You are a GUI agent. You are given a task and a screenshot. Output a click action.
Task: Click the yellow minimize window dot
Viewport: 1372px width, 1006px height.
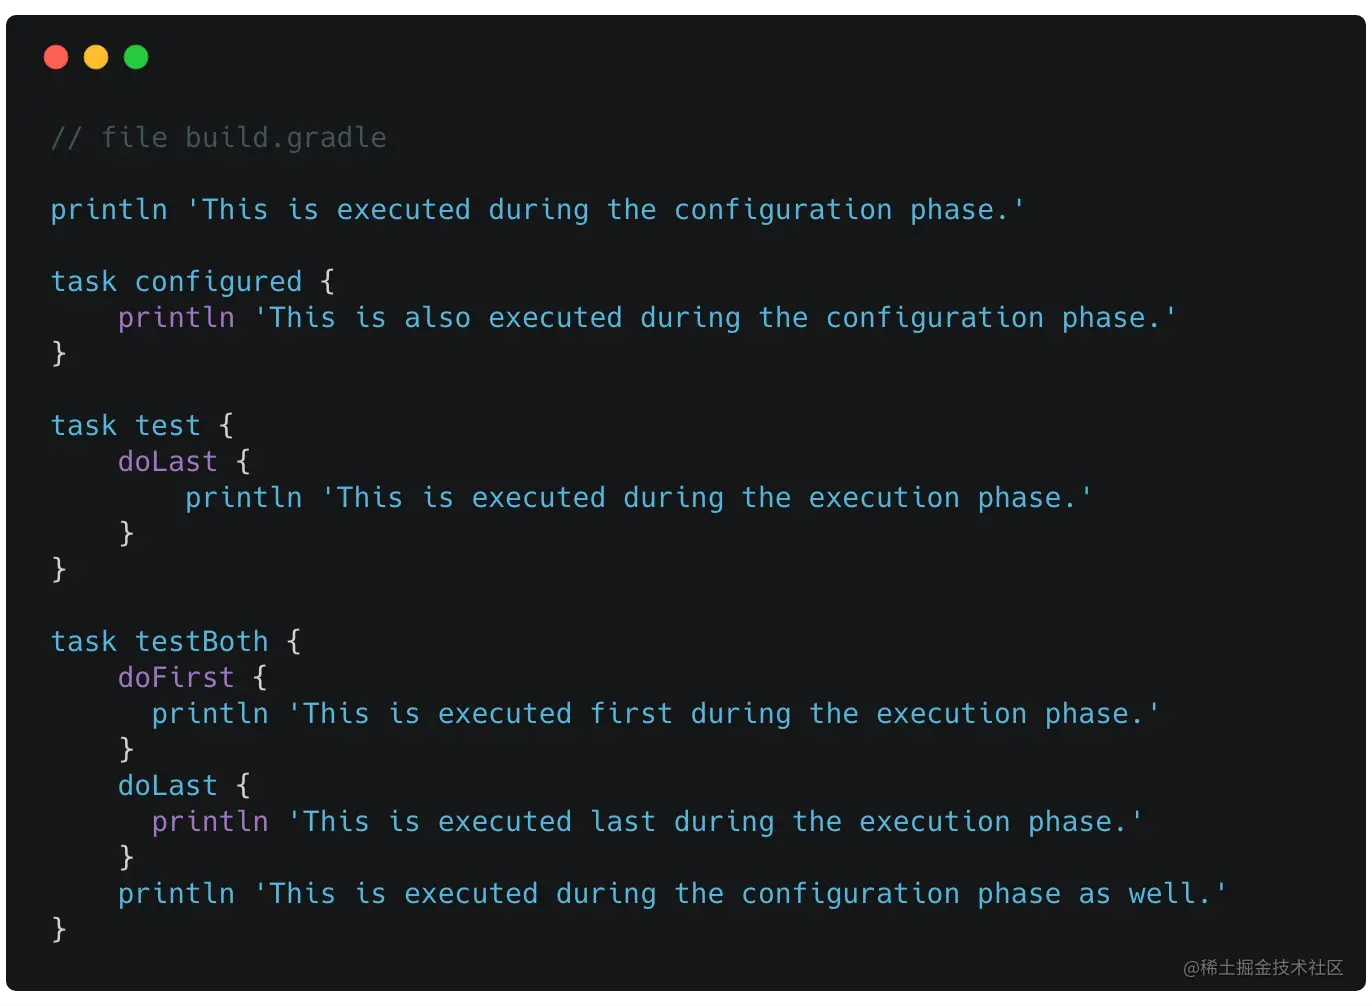[96, 57]
